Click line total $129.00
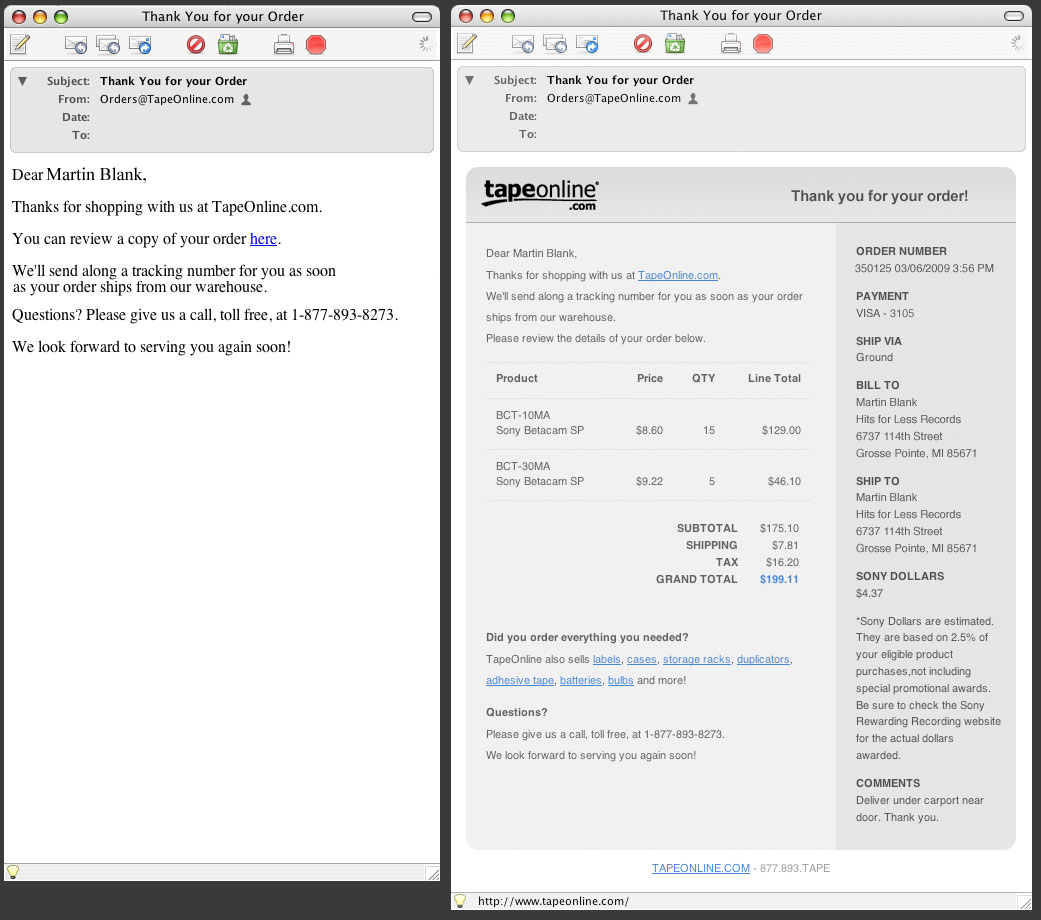The width and height of the screenshot is (1041, 920). [x=781, y=431]
